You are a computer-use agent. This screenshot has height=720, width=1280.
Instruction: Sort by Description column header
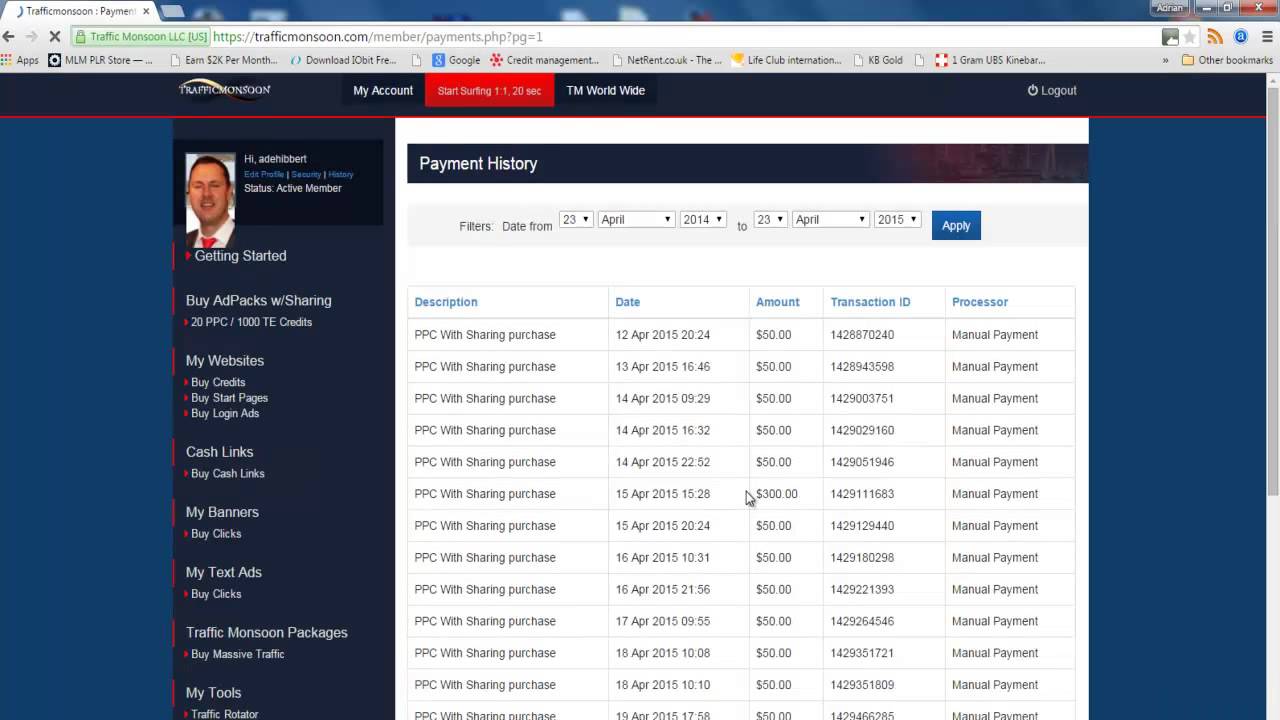pyautogui.click(x=446, y=302)
